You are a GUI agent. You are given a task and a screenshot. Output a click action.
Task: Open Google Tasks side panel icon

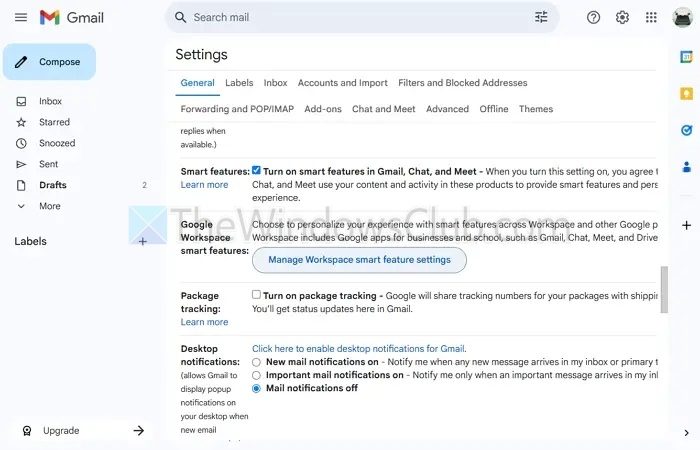tap(686, 130)
